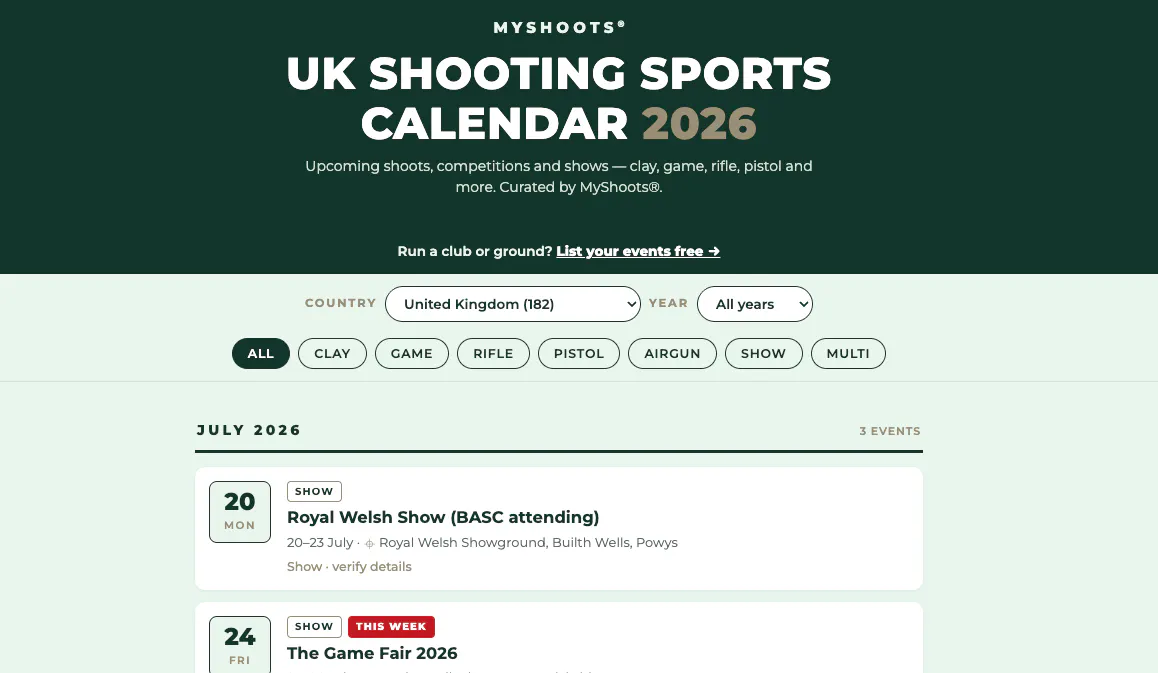Select the ALL filter pill
The image size is (1158, 673).
click(261, 353)
